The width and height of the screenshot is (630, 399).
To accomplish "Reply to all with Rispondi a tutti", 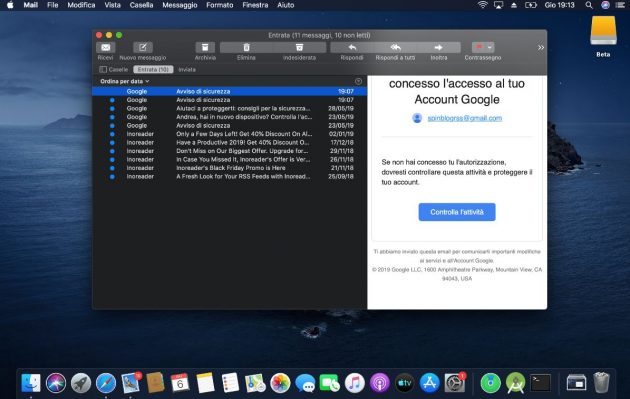I will click(x=395, y=47).
